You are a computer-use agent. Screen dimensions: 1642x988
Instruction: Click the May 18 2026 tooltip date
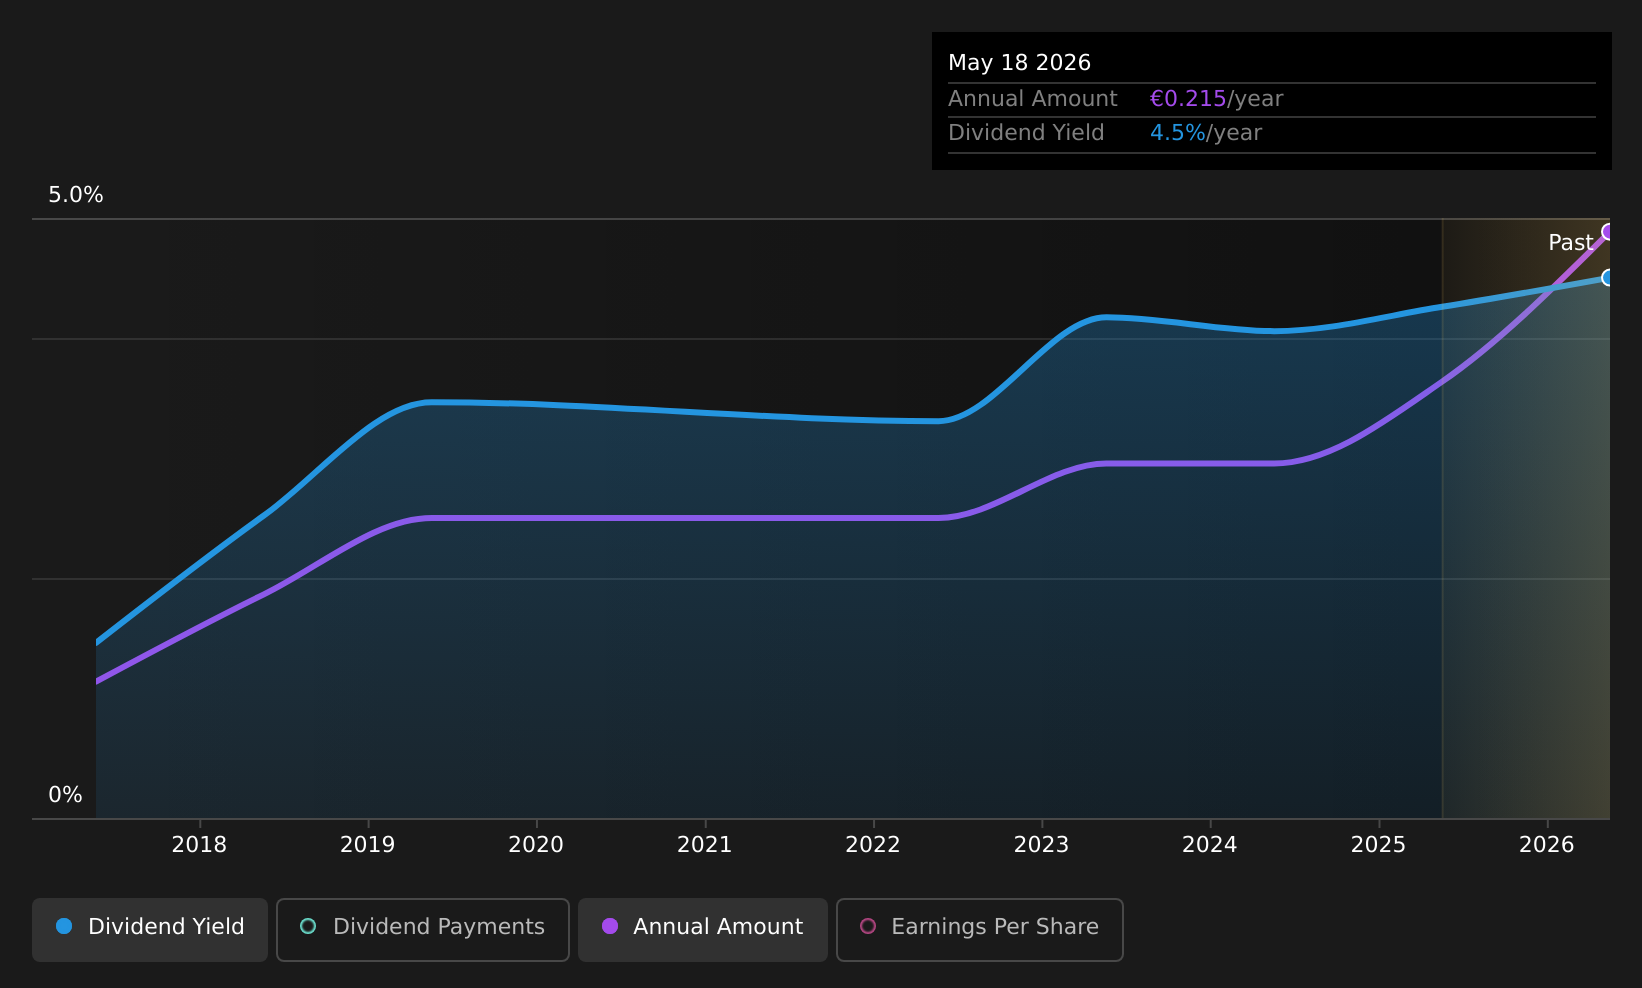1019,63
